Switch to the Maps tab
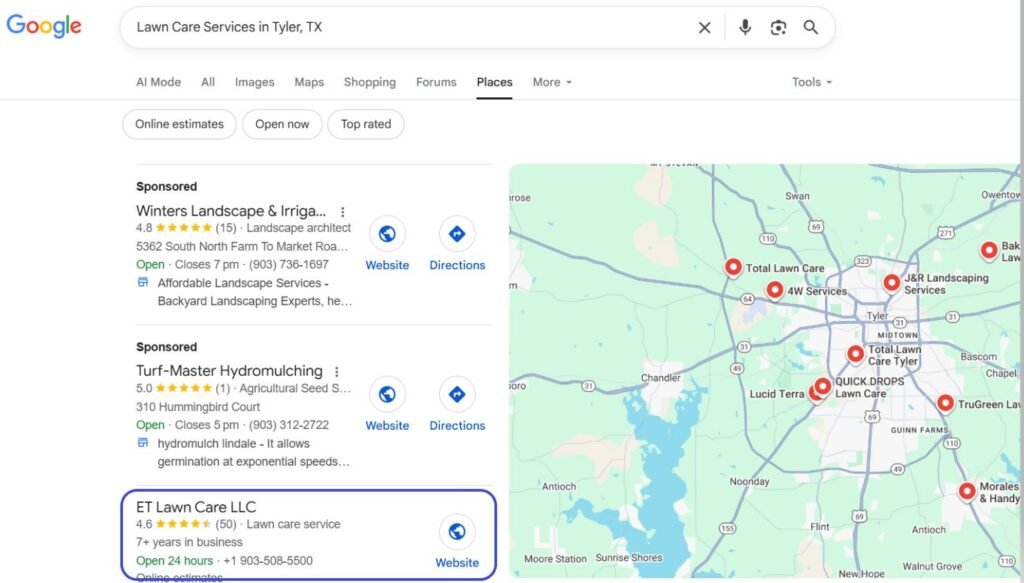1024x583 pixels. (309, 82)
